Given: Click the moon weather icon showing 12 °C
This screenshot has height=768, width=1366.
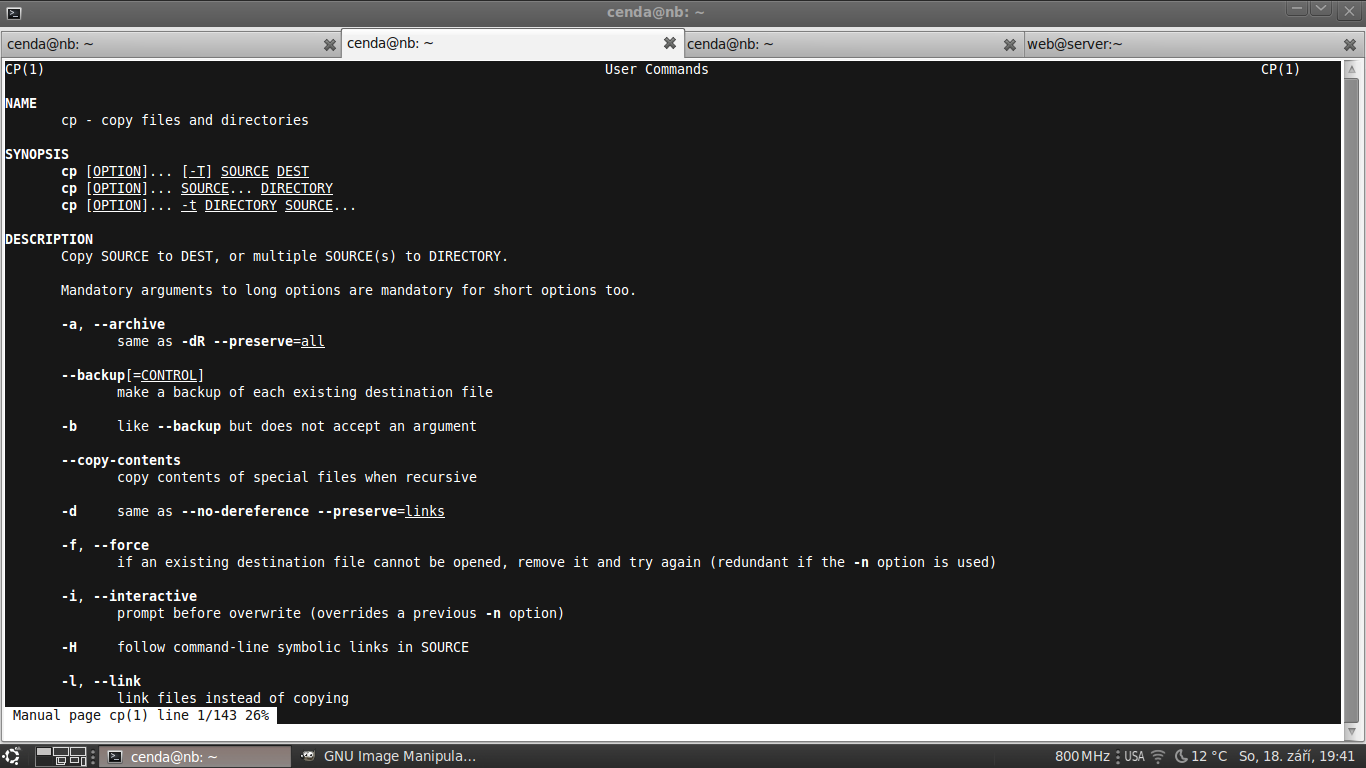Looking at the screenshot, I should tap(1181, 757).
